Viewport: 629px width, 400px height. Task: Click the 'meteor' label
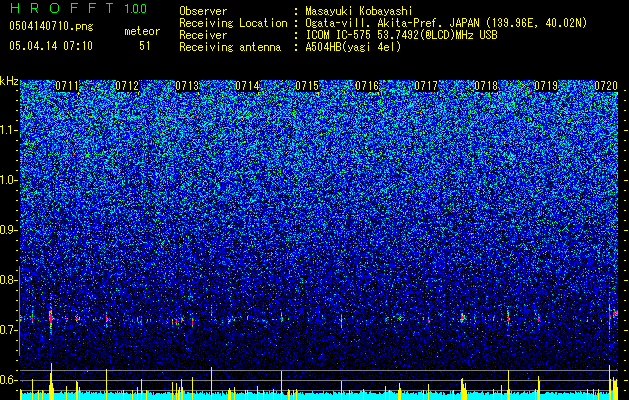point(142,31)
